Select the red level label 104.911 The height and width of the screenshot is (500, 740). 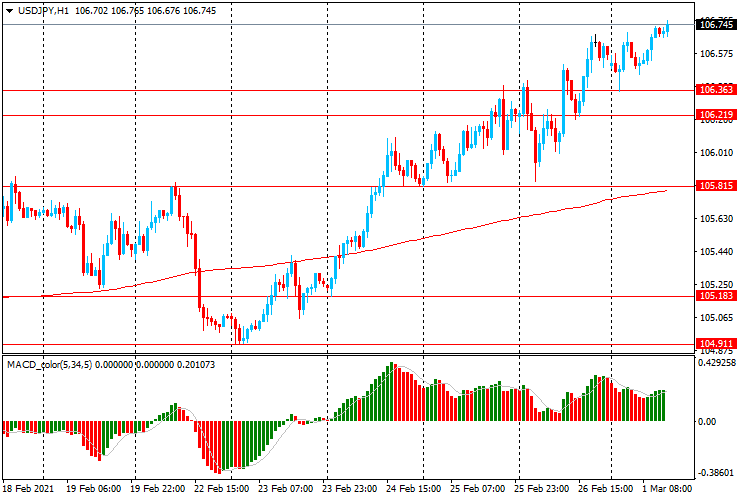point(716,344)
